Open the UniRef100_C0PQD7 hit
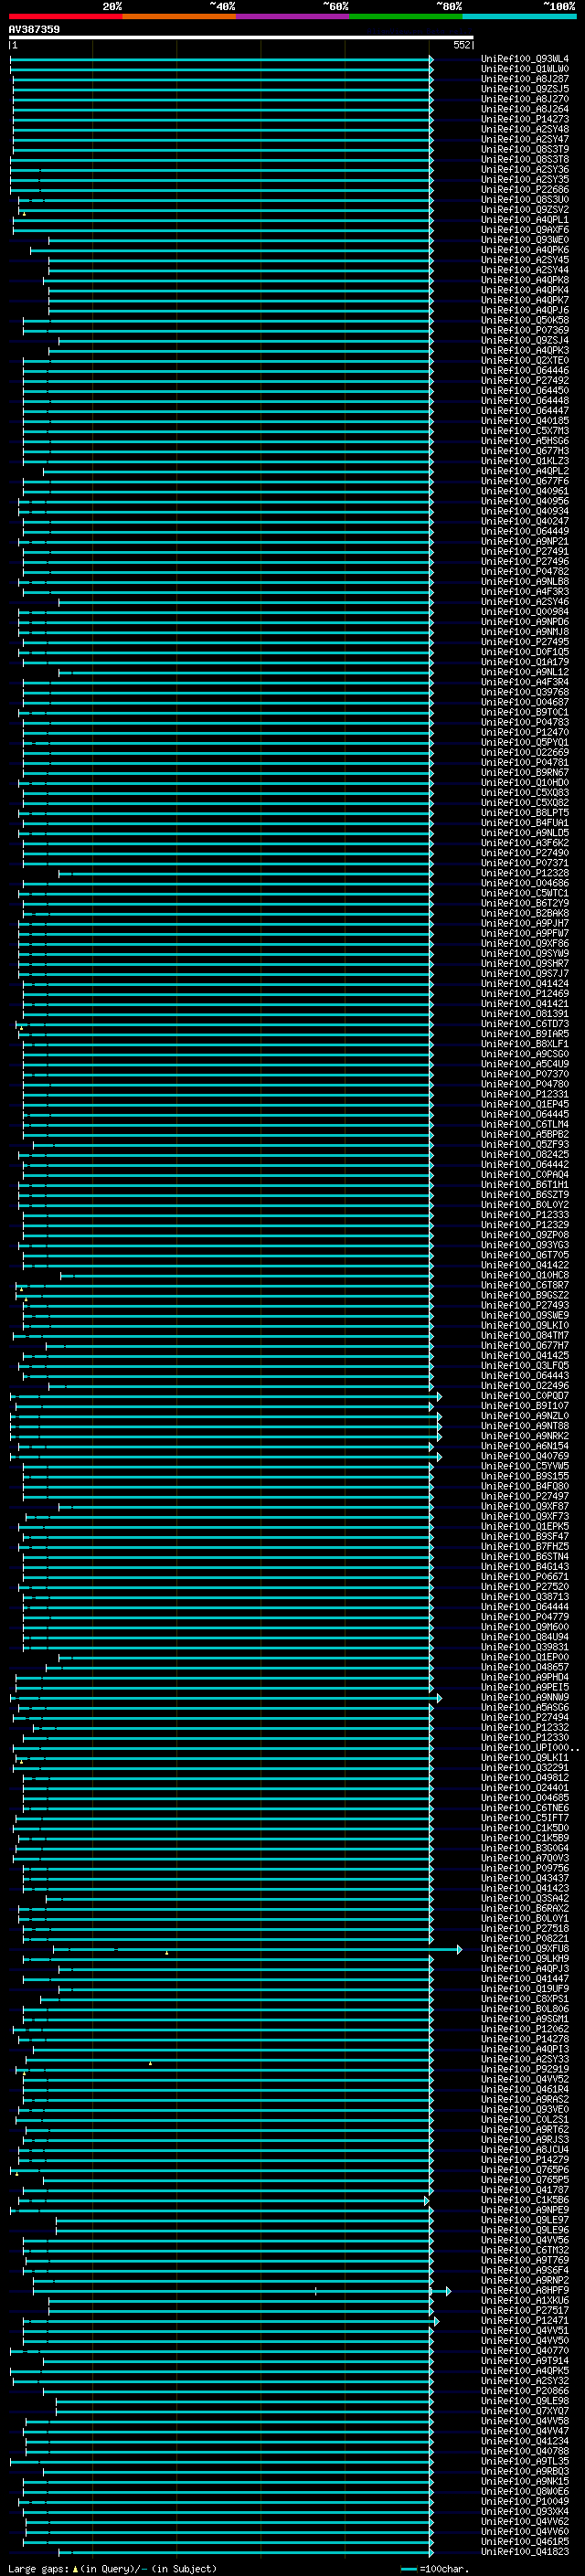The width and height of the screenshot is (585, 2576). 525,1396
